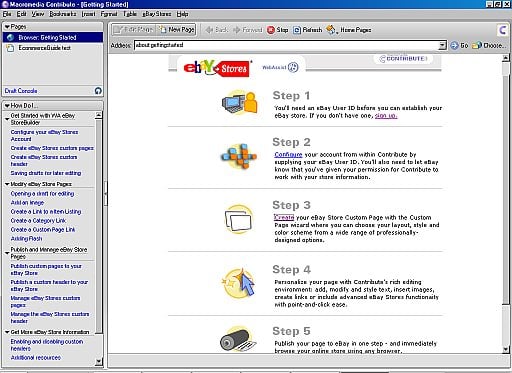Screen dimensions: 512x373
Task: Open Create a Link to an Item Listing
Action: pyautogui.click(x=46, y=212)
